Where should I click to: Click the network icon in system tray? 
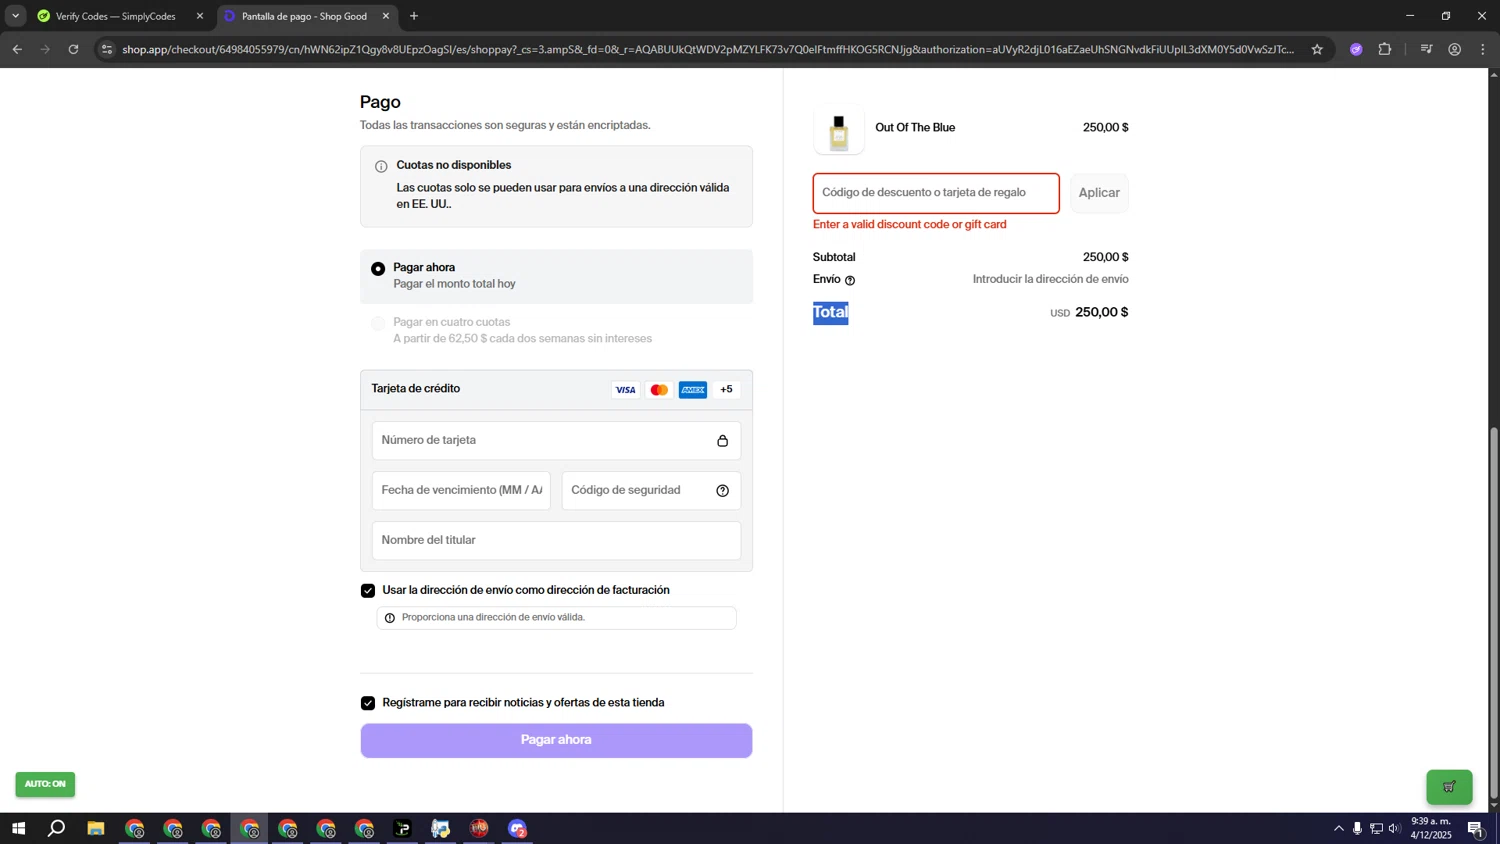[x=1376, y=828]
